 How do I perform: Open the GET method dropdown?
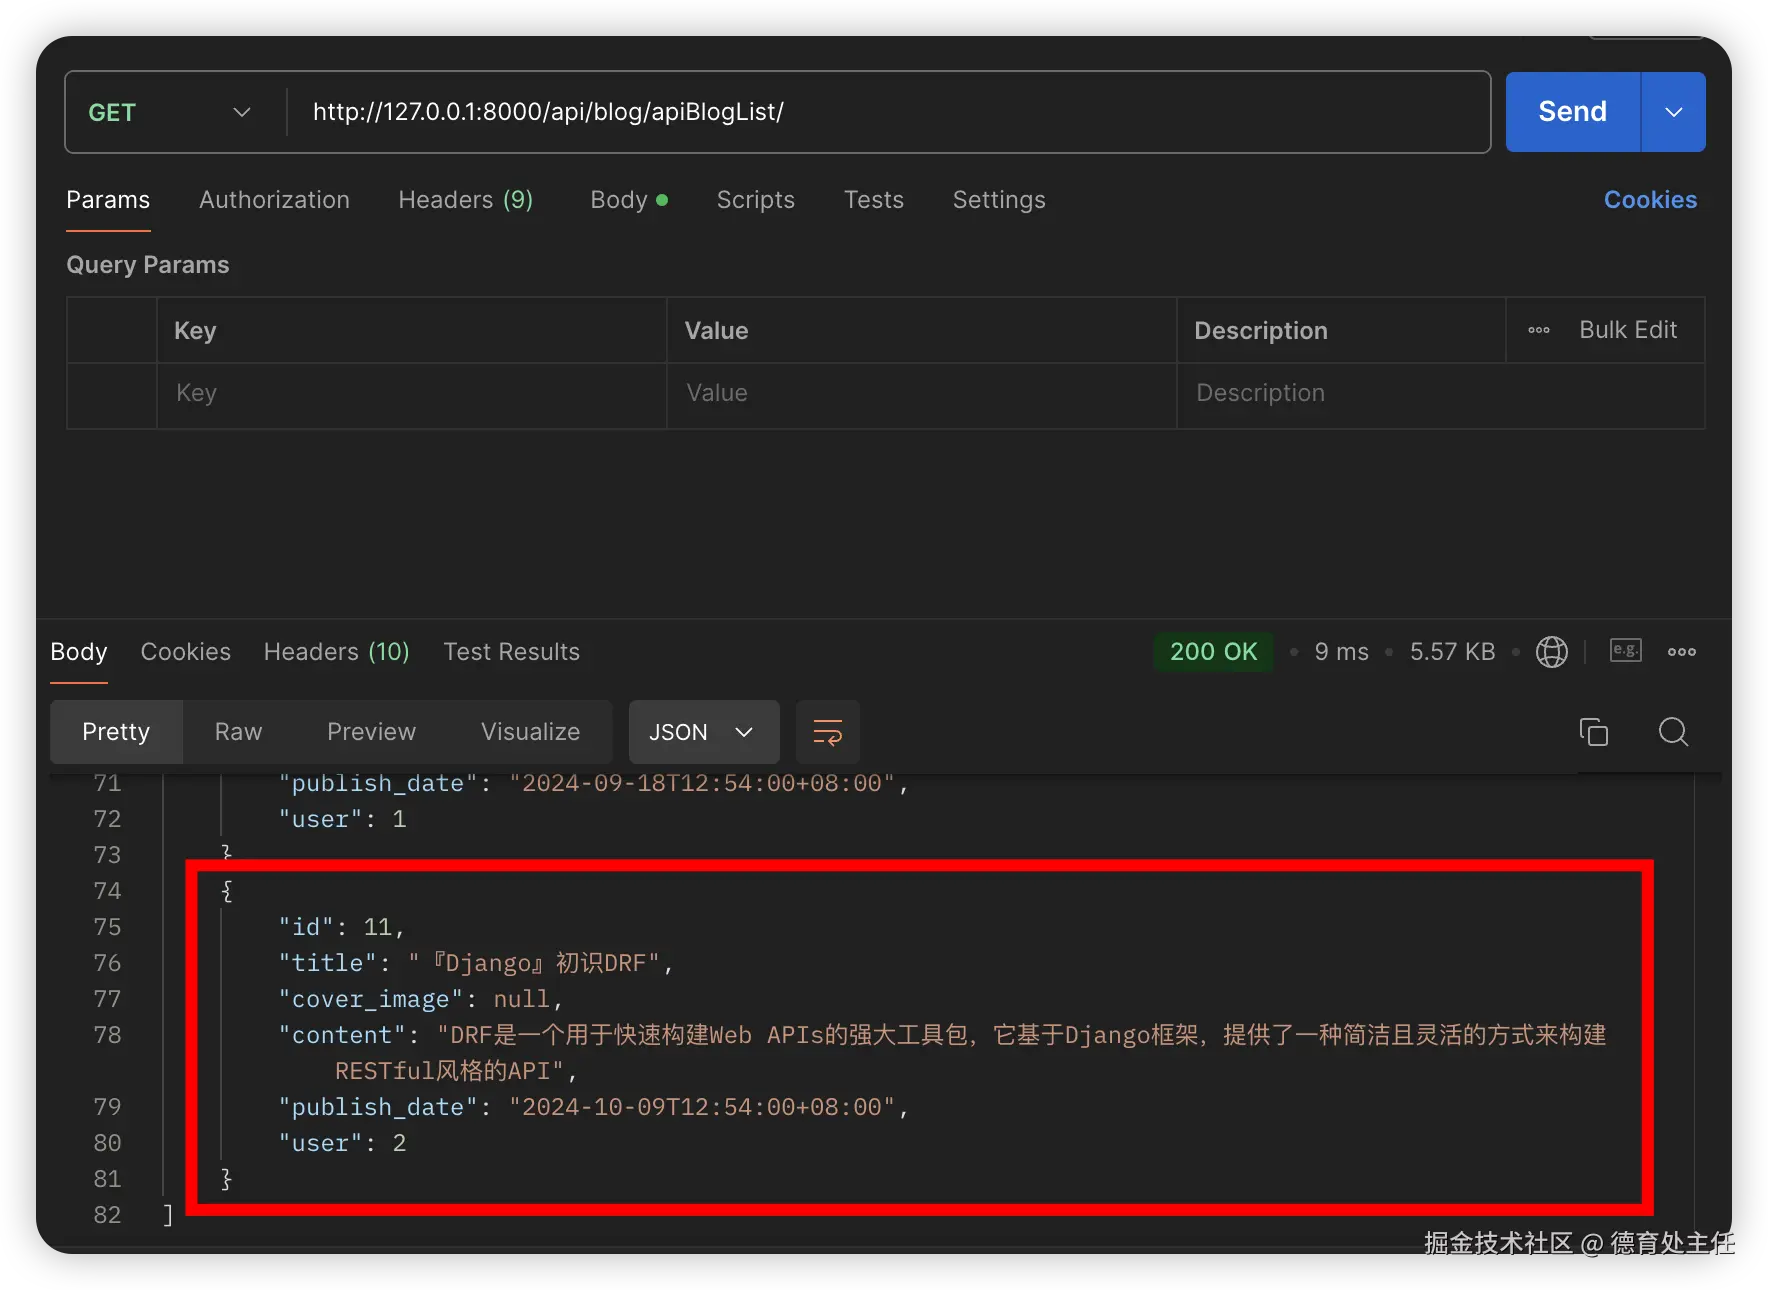(x=170, y=112)
